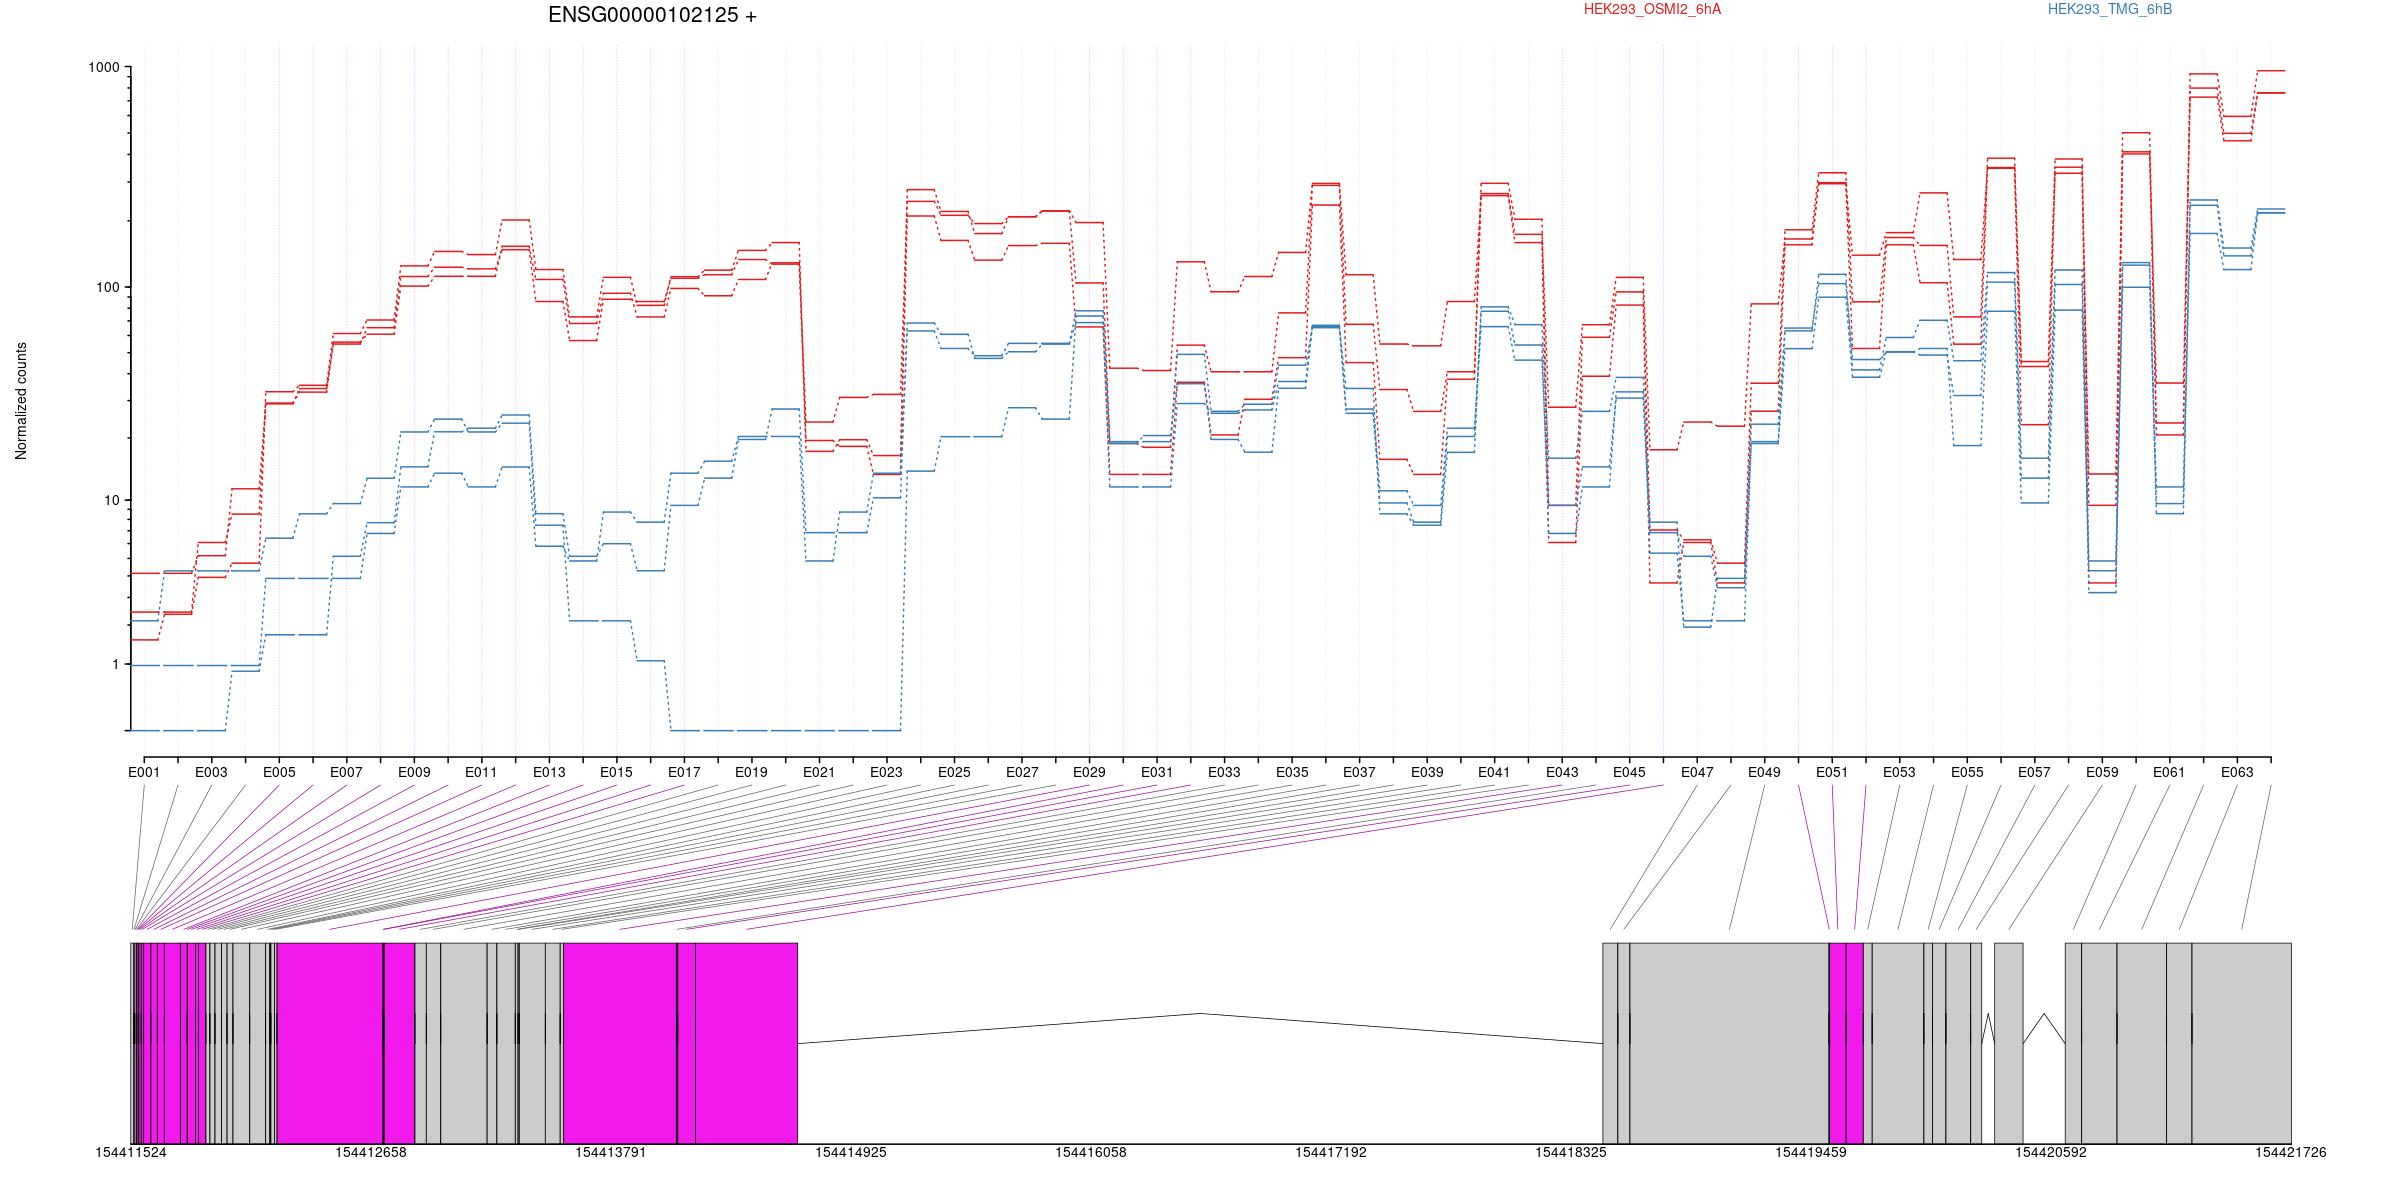The height and width of the screenshot is (1200, 2400).
Task: Select exon label E005
Action: point(279,772)
